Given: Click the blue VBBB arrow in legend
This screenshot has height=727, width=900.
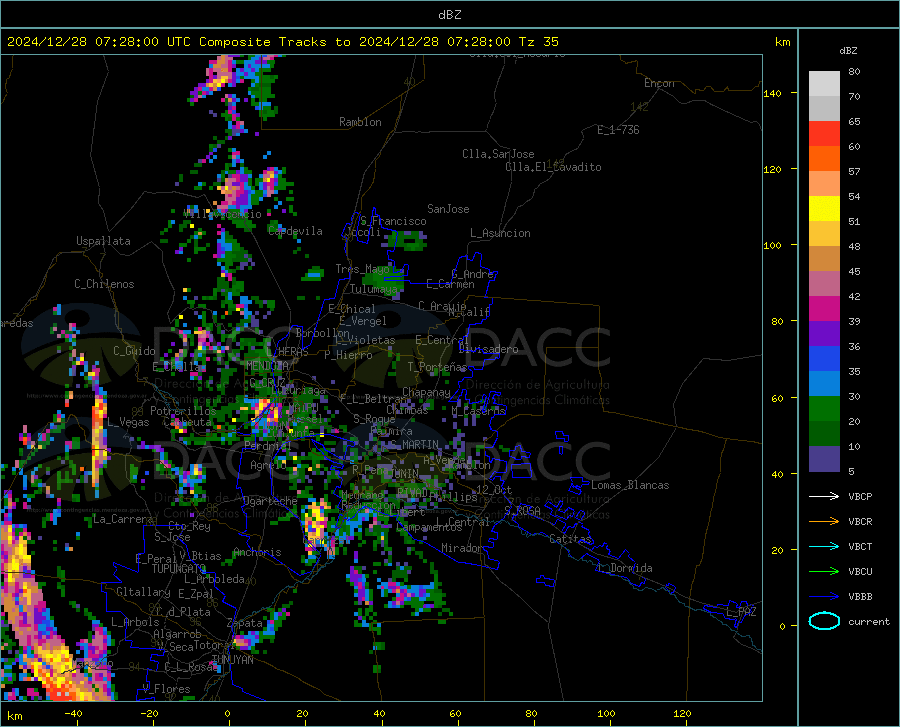Looking at the screenshot, I should pyautogui.click(x=824, y=597).
